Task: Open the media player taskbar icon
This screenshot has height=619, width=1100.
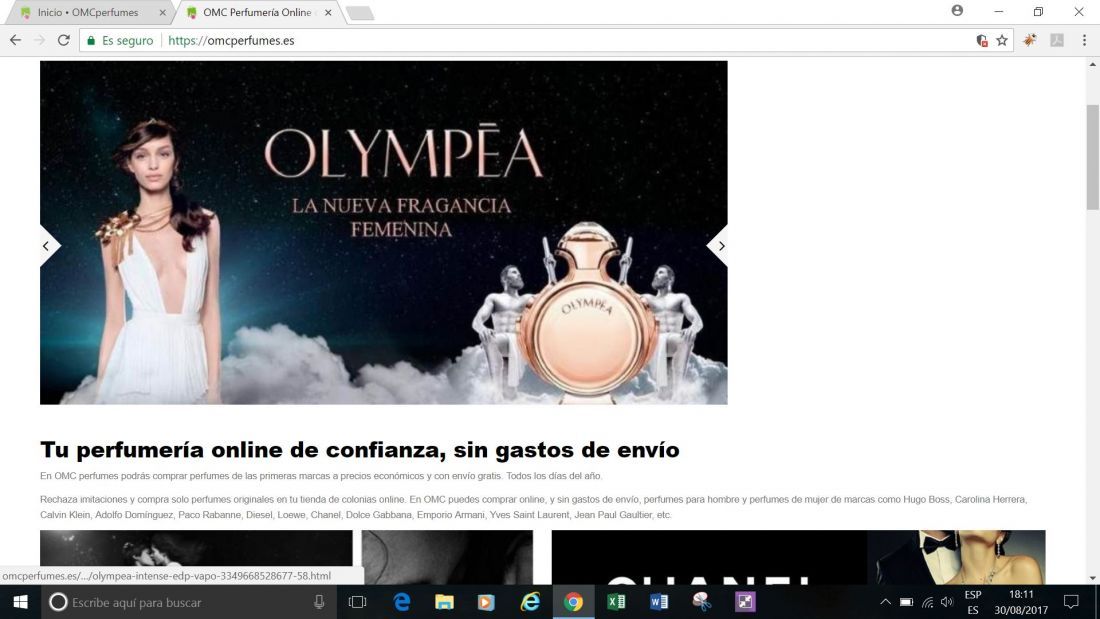Action: 486,602
